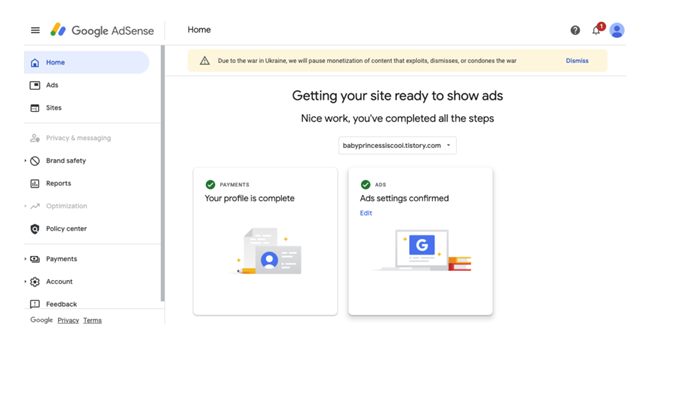Expand the Account sidebar section
This screenshot has width=673, height=410.
[25, 282]
